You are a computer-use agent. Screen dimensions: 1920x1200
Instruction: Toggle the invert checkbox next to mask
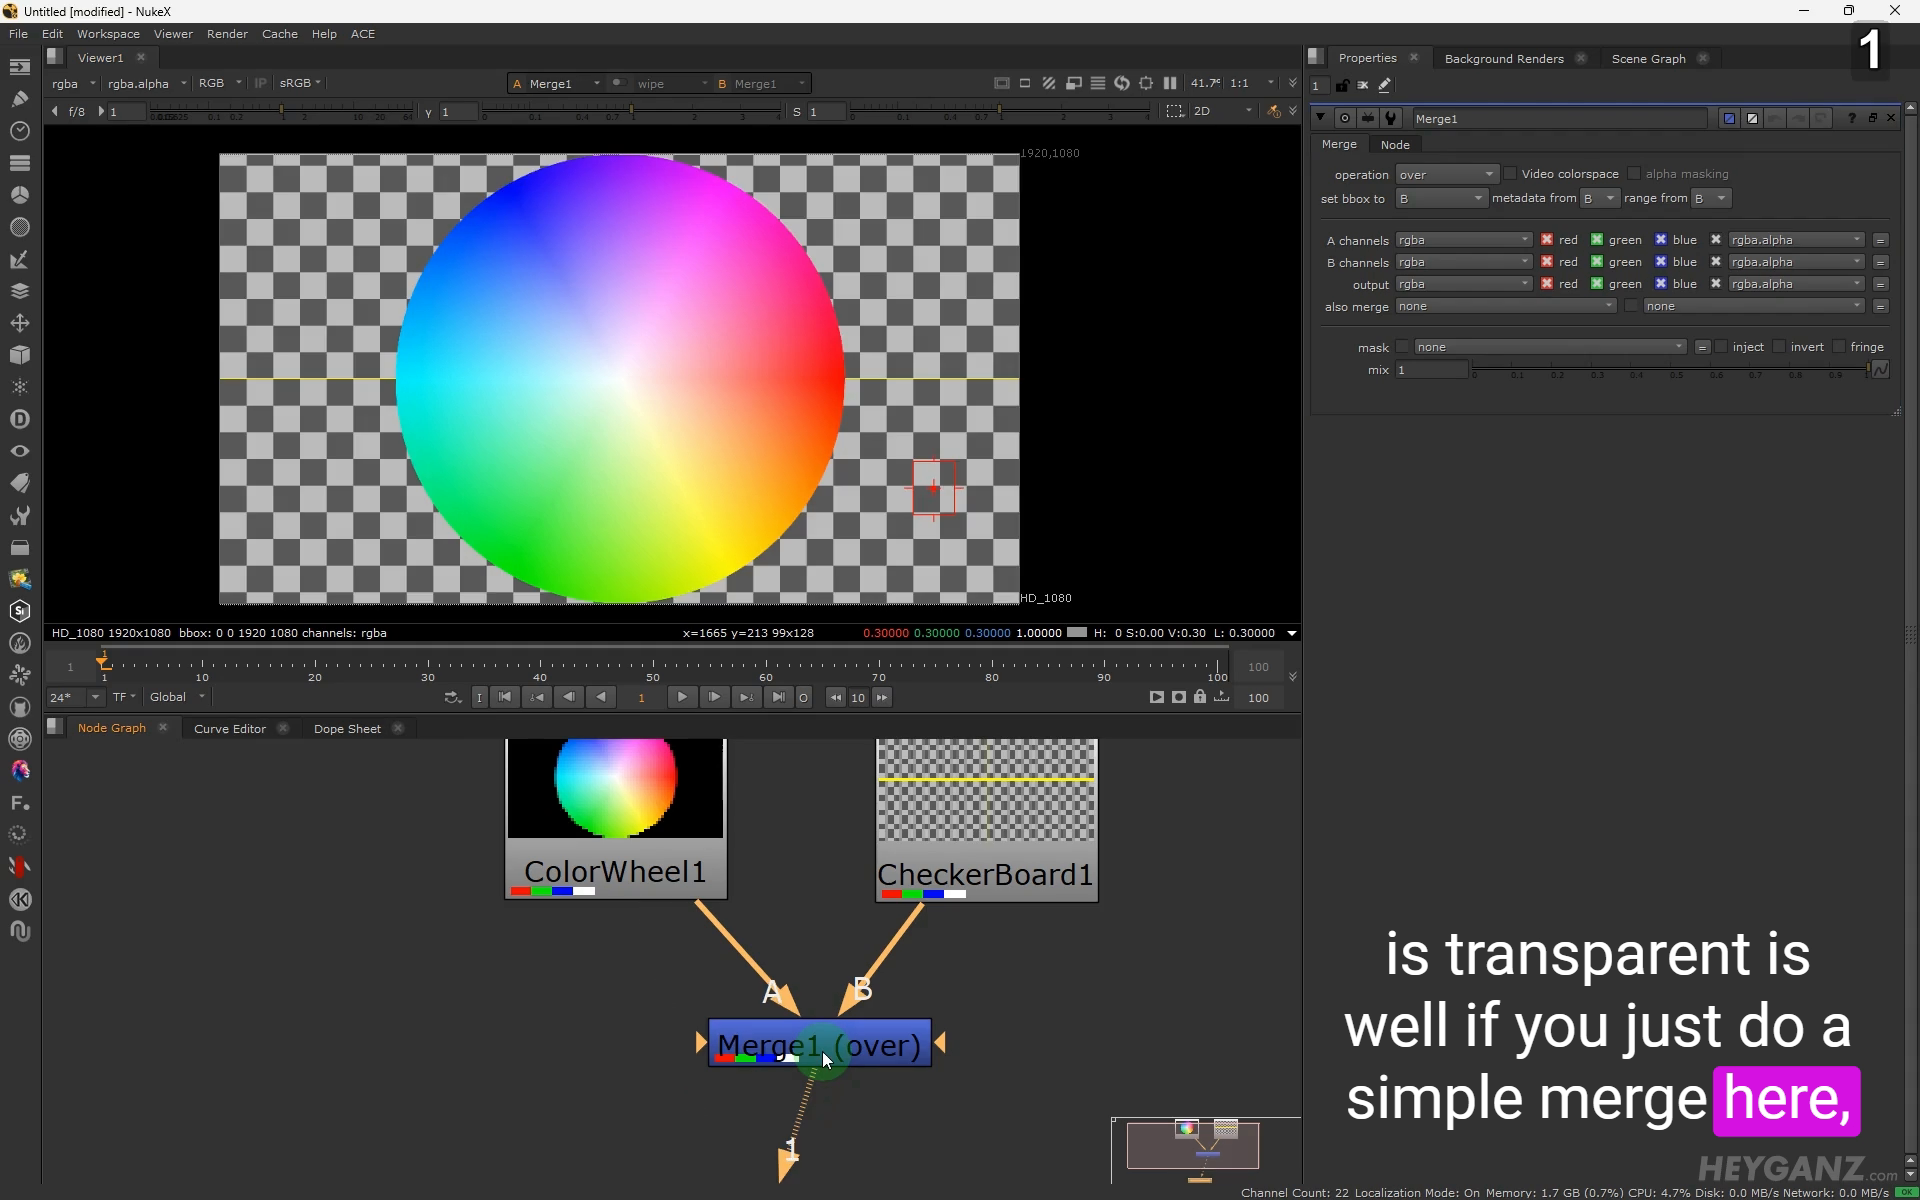(x=1780, y=347)
